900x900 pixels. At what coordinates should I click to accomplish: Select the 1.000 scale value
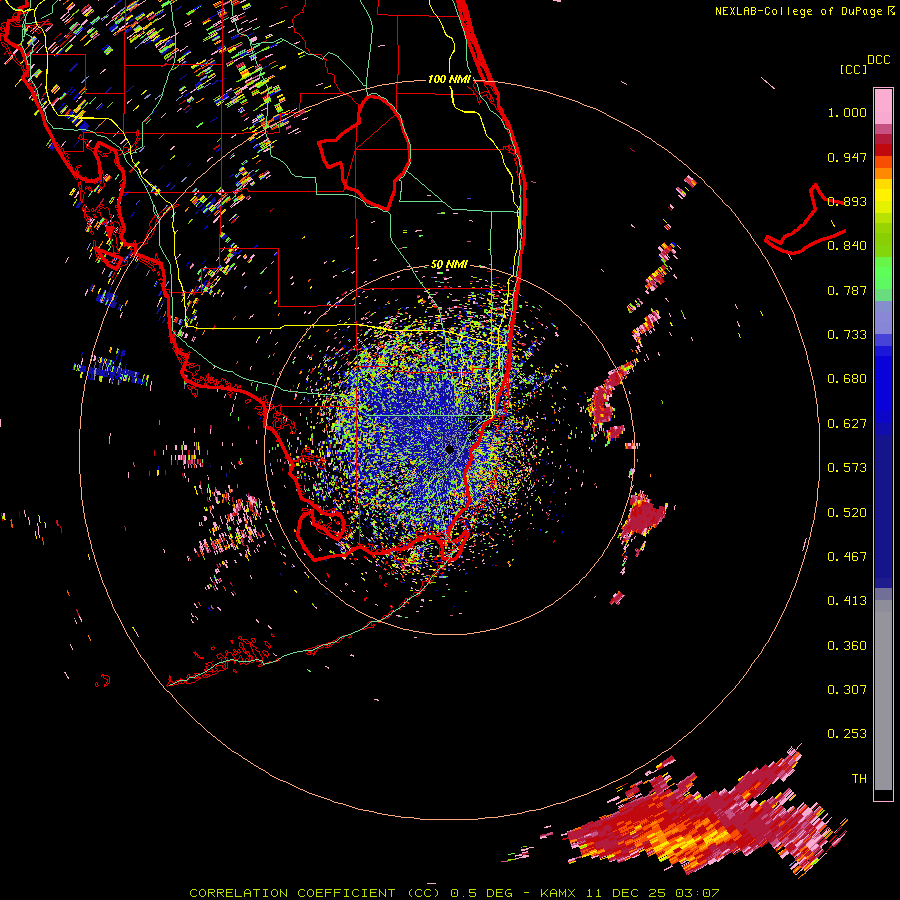click(x=847, y=112)
